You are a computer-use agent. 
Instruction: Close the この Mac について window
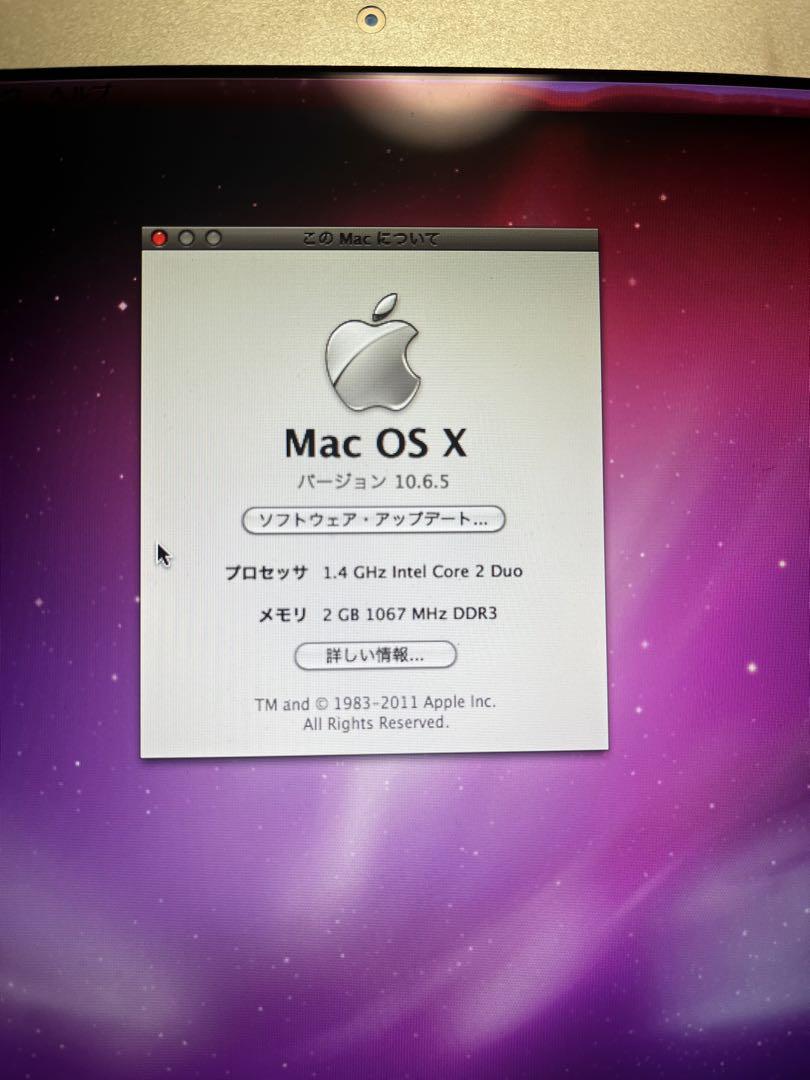[159, 238]
